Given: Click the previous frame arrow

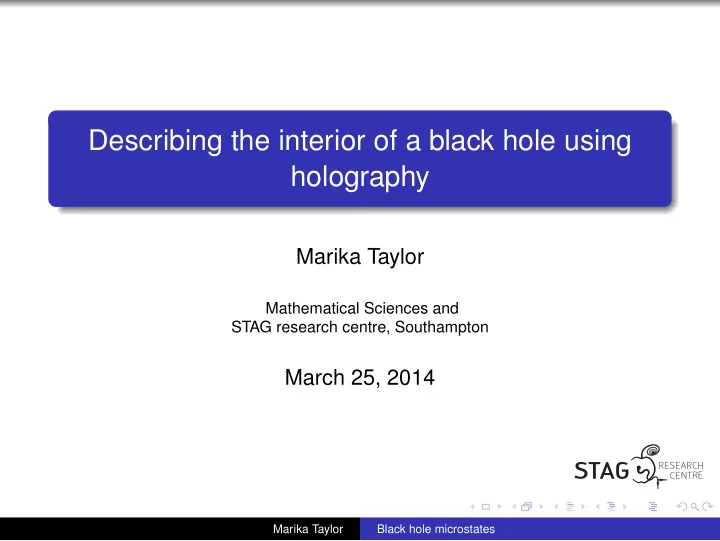Looking at the screenshot, I should (x=514, y=507).
